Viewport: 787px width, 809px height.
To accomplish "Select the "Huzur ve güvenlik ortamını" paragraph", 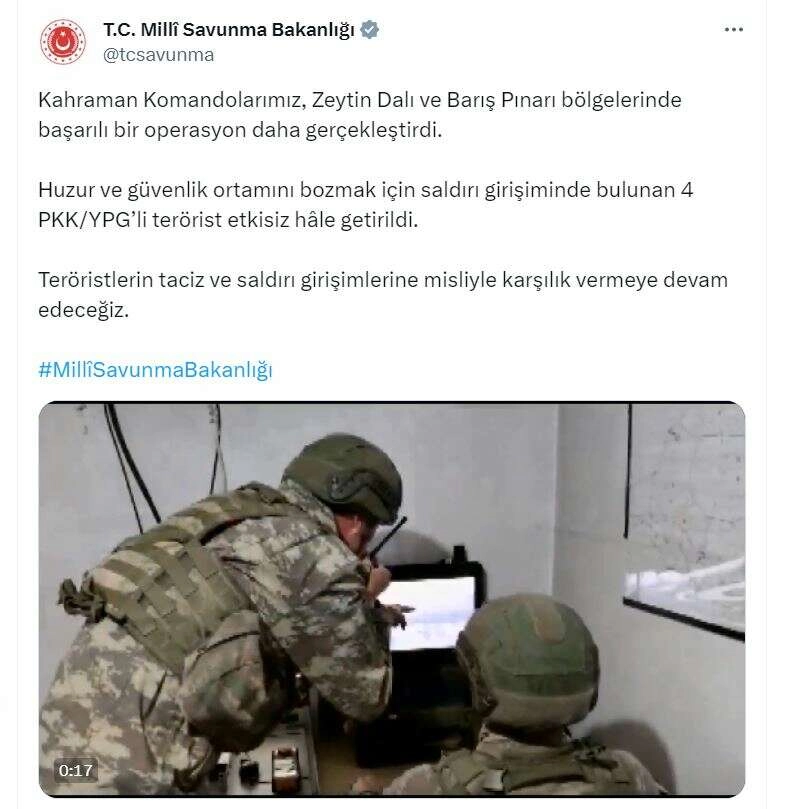I will (365, 205).
